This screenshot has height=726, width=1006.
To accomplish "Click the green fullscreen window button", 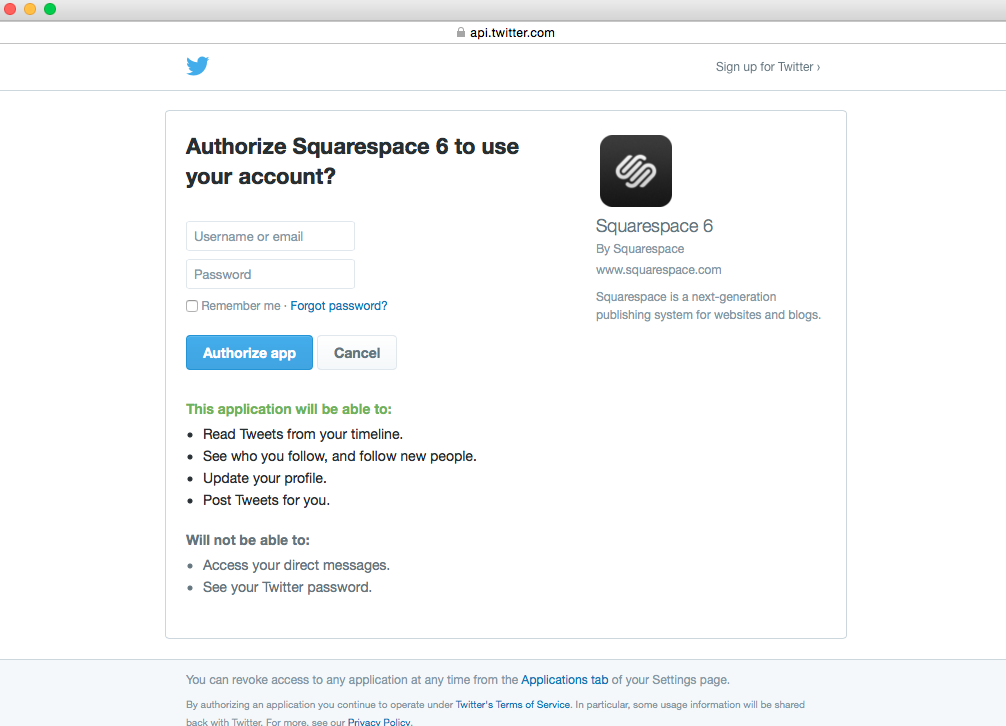I will point(50,9).
